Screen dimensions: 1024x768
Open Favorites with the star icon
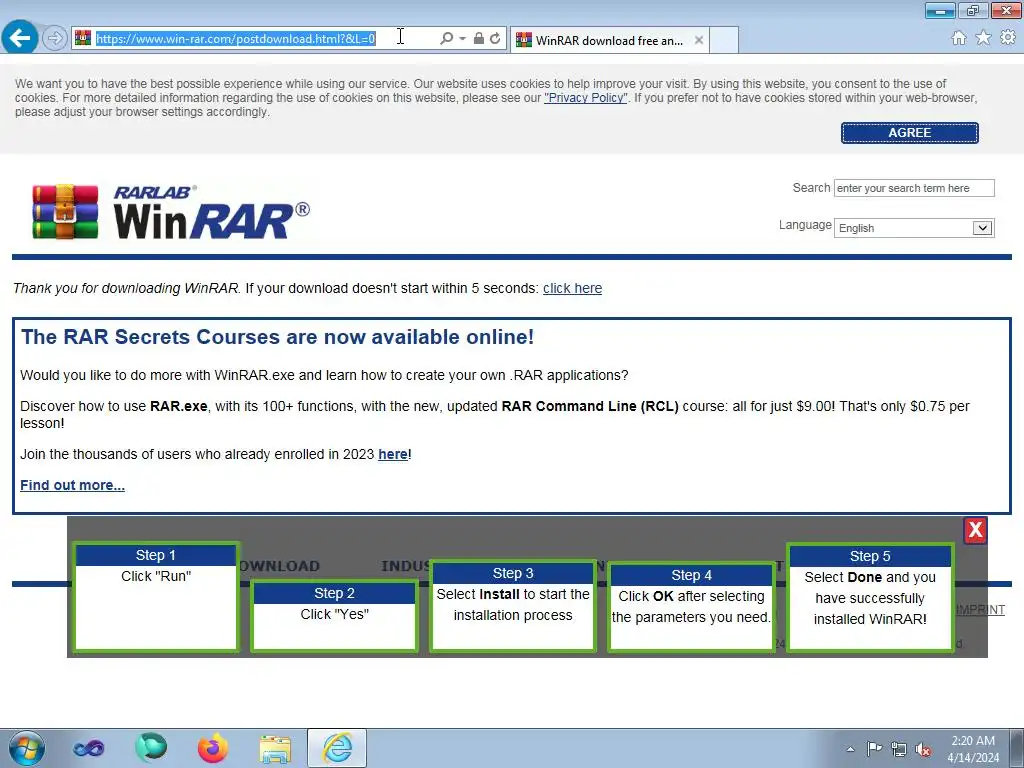983,38
